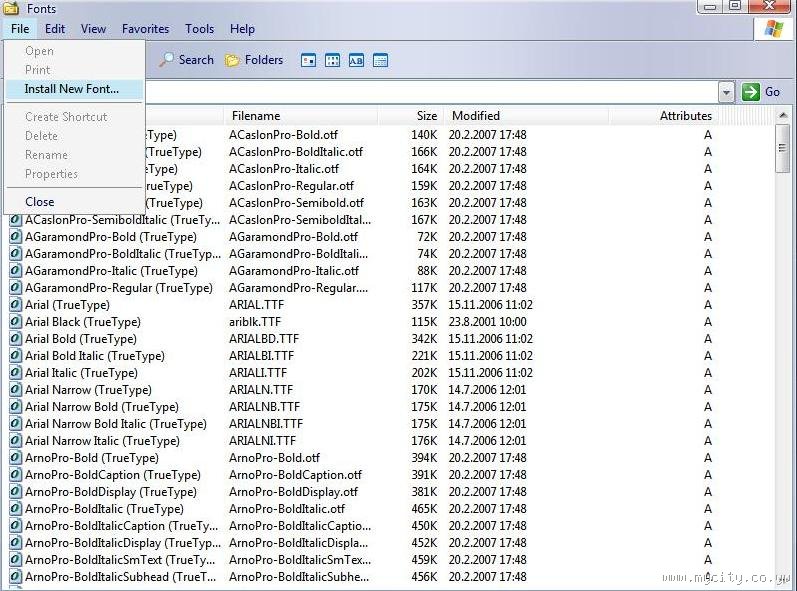Select Arial Narrow font icon
Viewport: 797px width, 591px height.
[x=16, y=390]
